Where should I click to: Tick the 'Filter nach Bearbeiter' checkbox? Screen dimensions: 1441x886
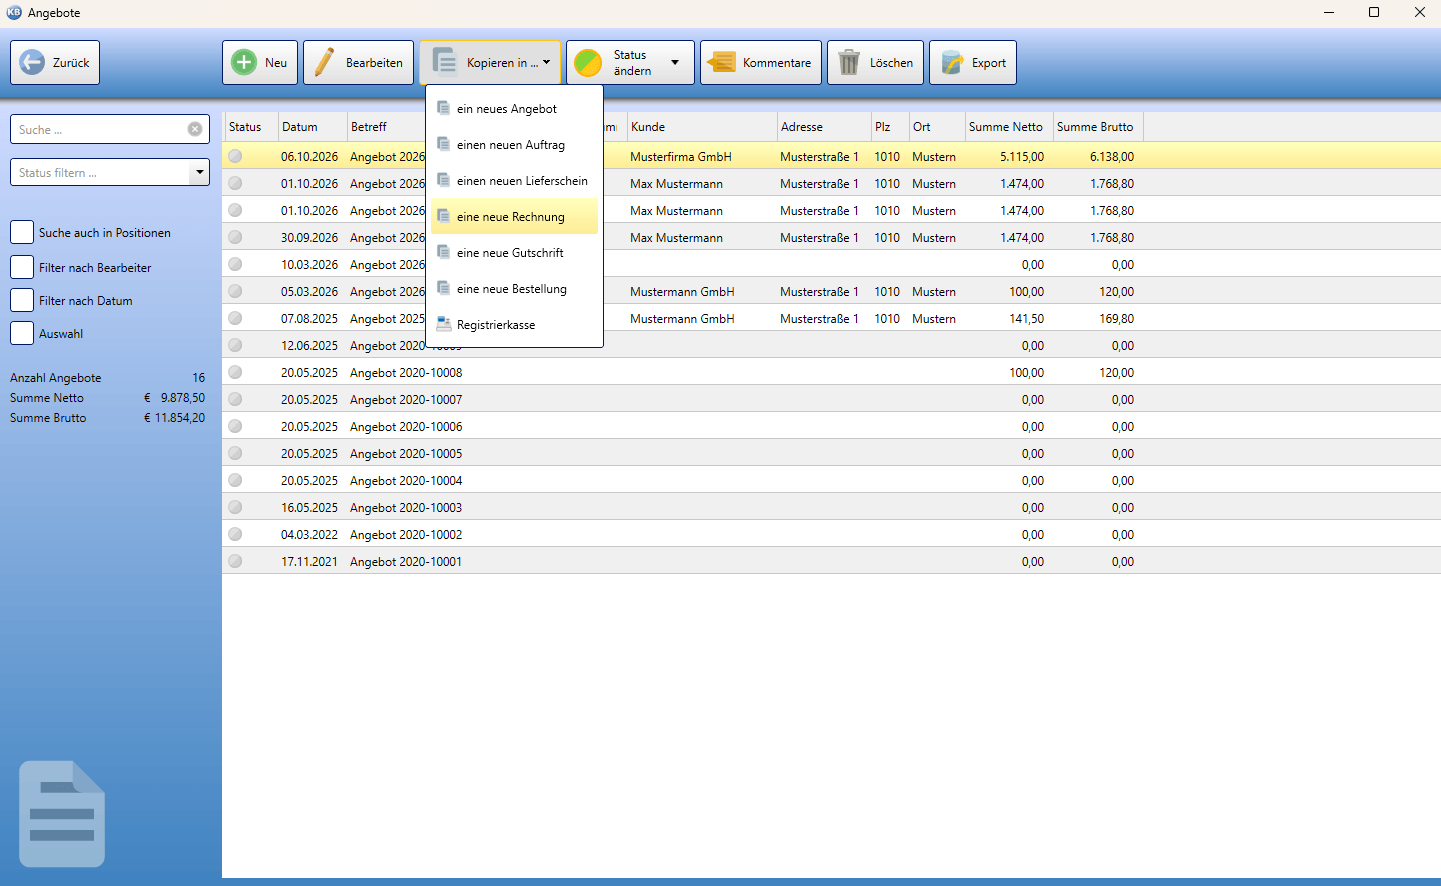tap(22, 267)
